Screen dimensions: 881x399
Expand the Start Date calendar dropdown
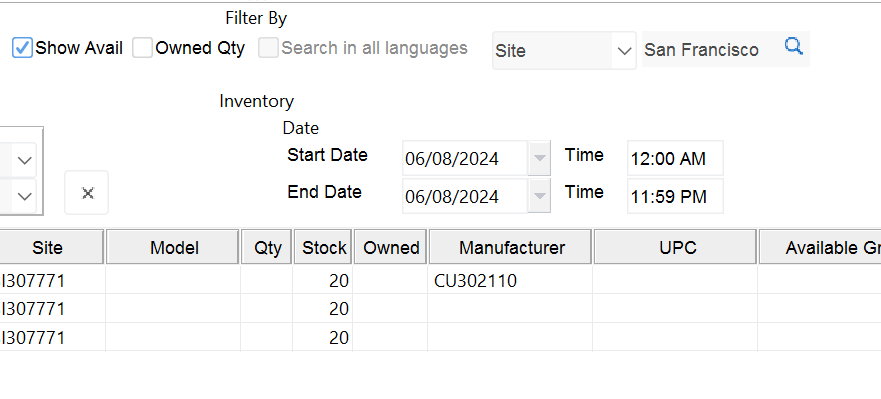coord(539,158)
